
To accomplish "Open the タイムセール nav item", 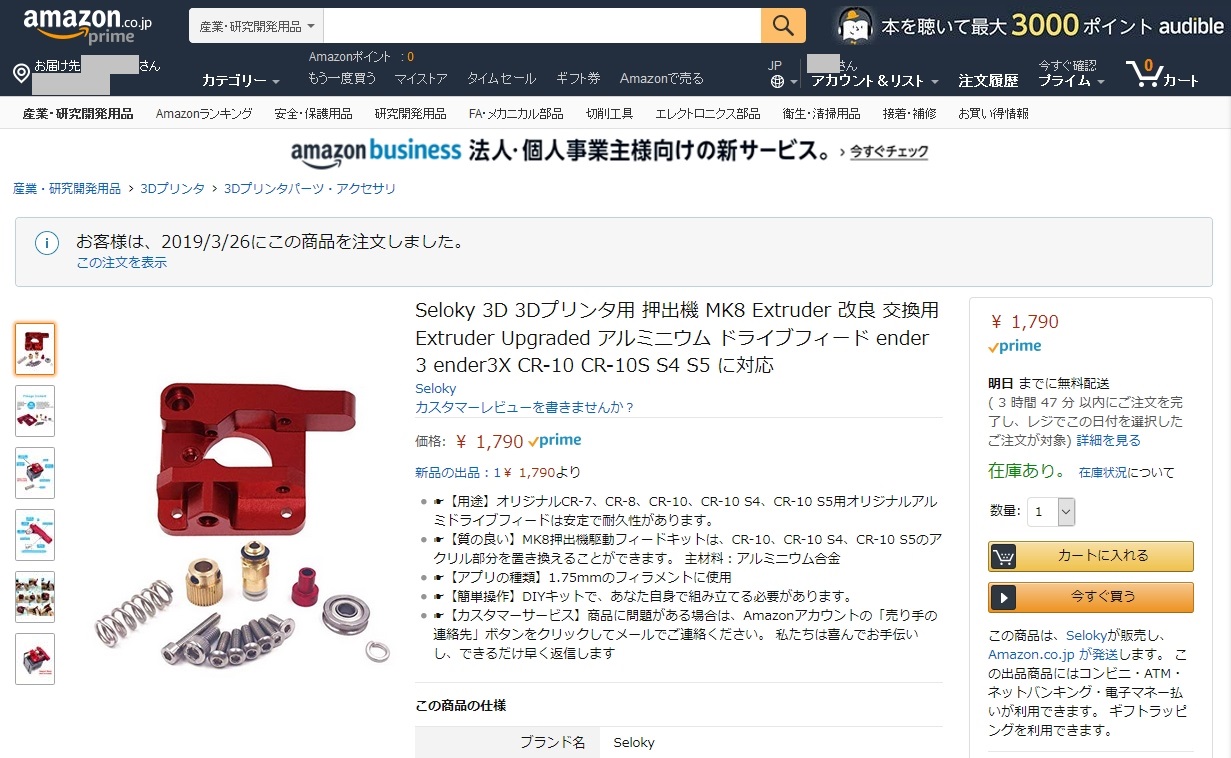I will coord(501,78).
